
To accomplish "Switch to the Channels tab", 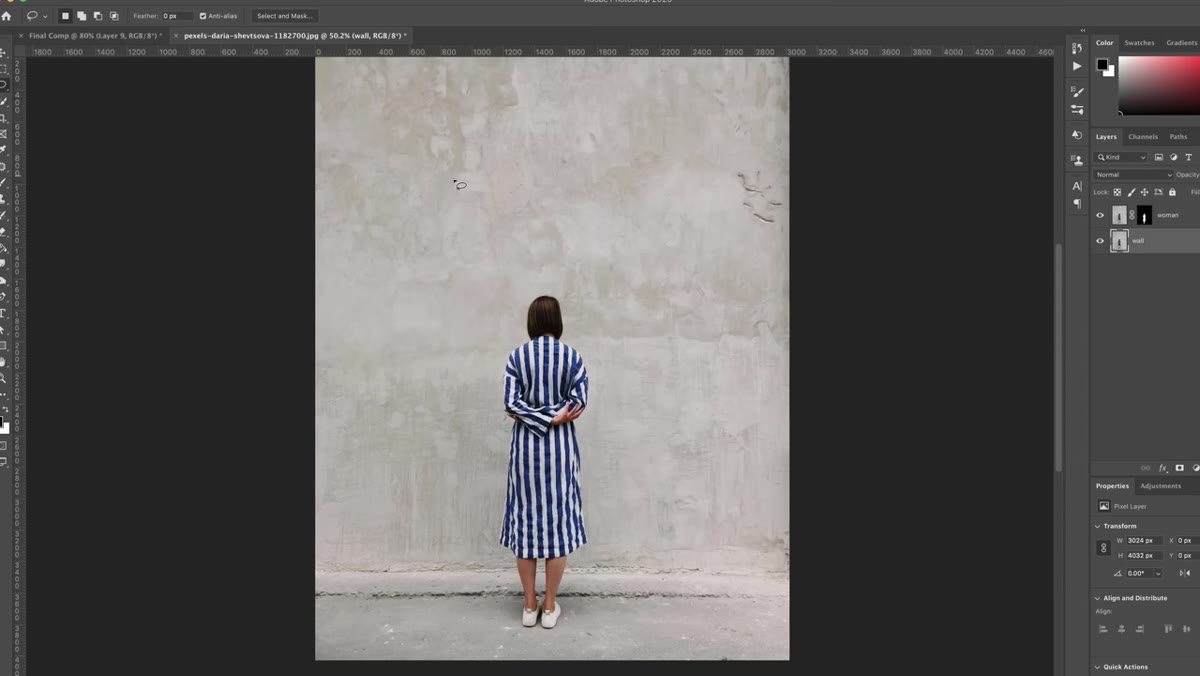I will 1143,137.
